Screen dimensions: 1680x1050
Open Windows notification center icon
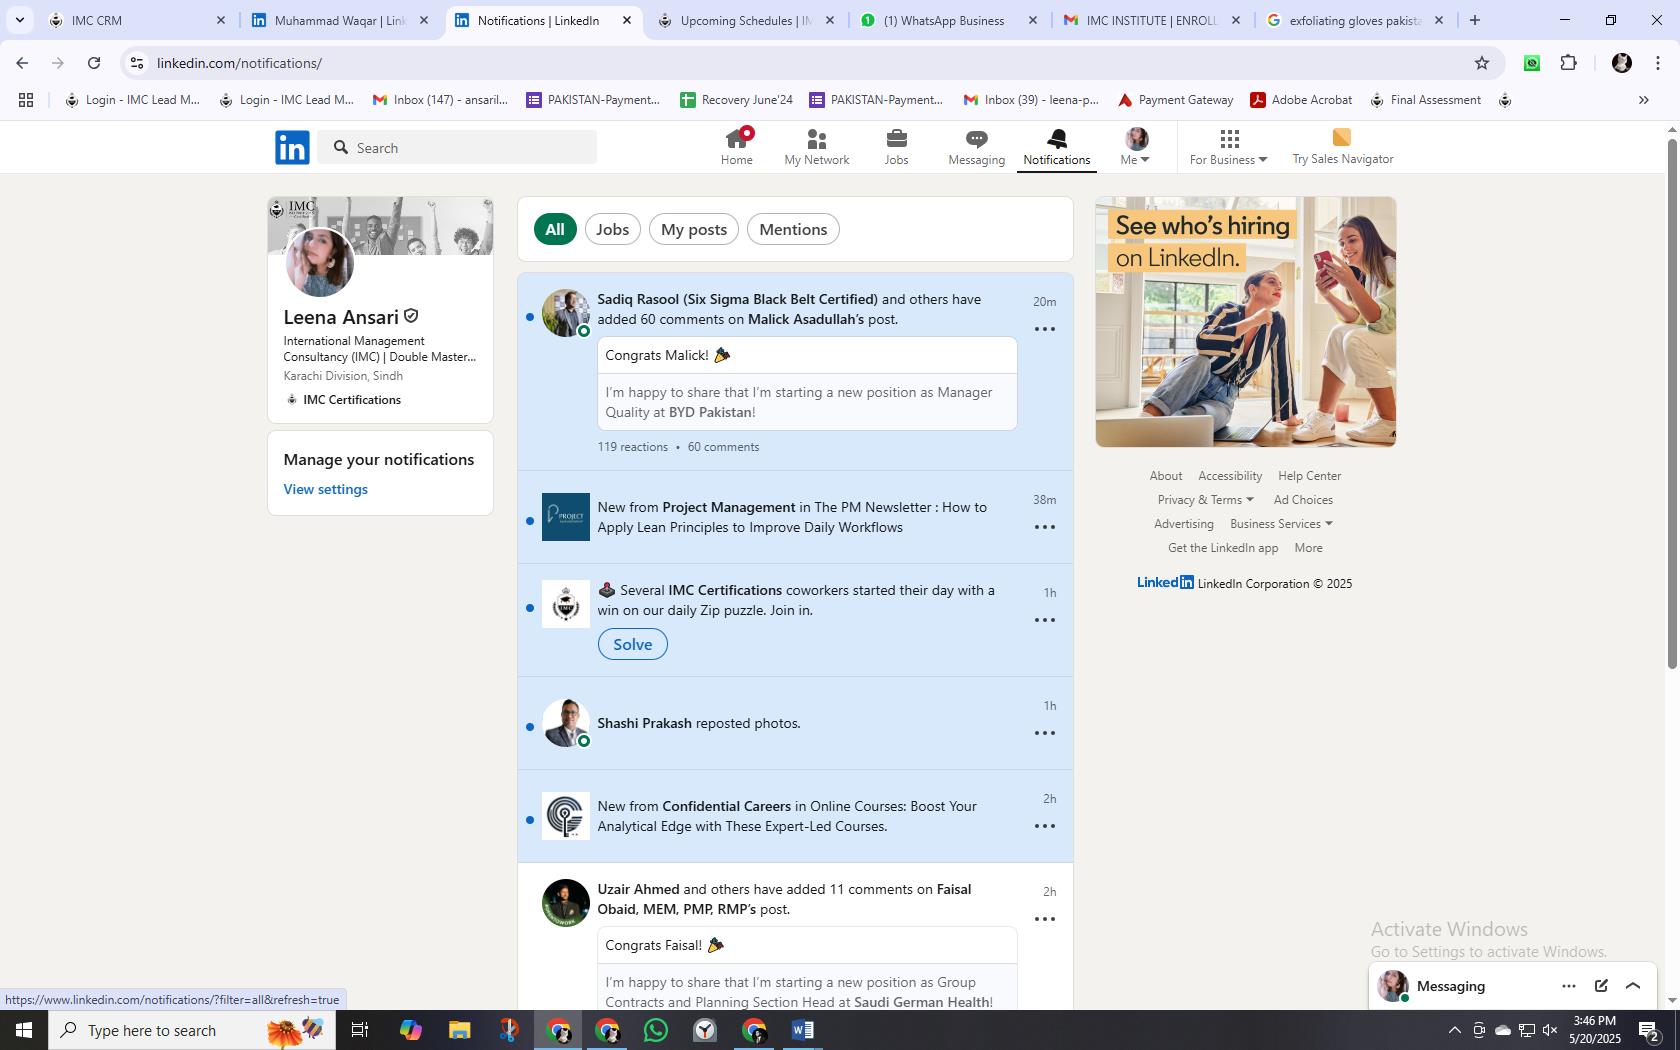tap(1650, 1030)
